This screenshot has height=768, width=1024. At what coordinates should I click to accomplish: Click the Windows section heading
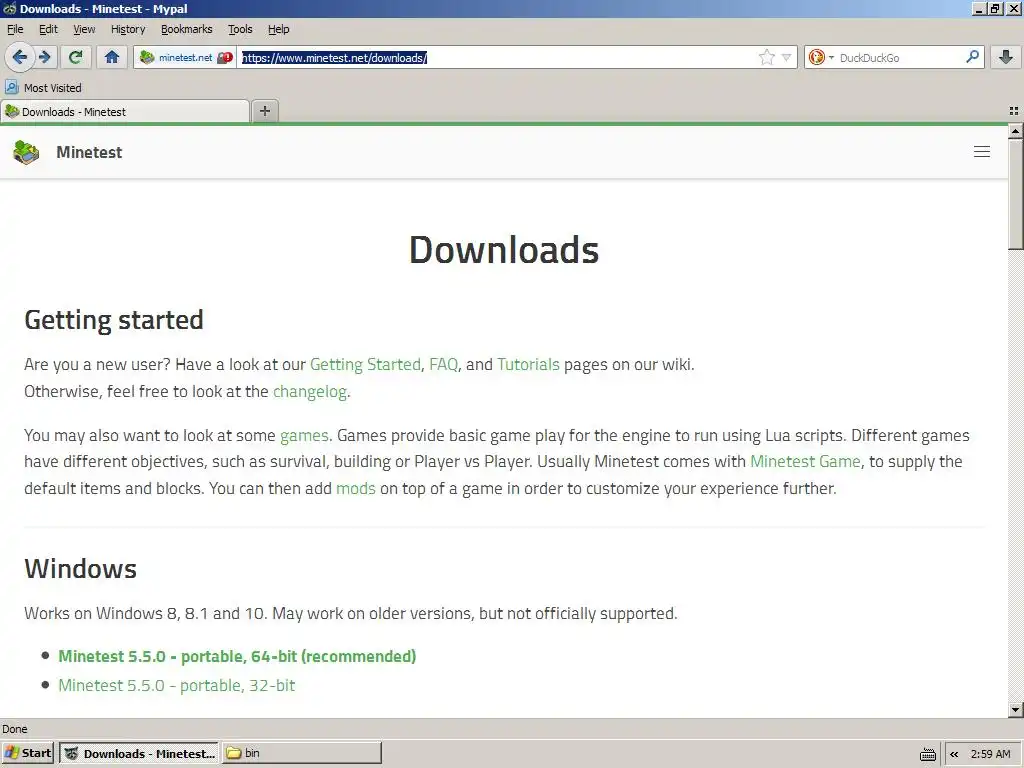80,569
